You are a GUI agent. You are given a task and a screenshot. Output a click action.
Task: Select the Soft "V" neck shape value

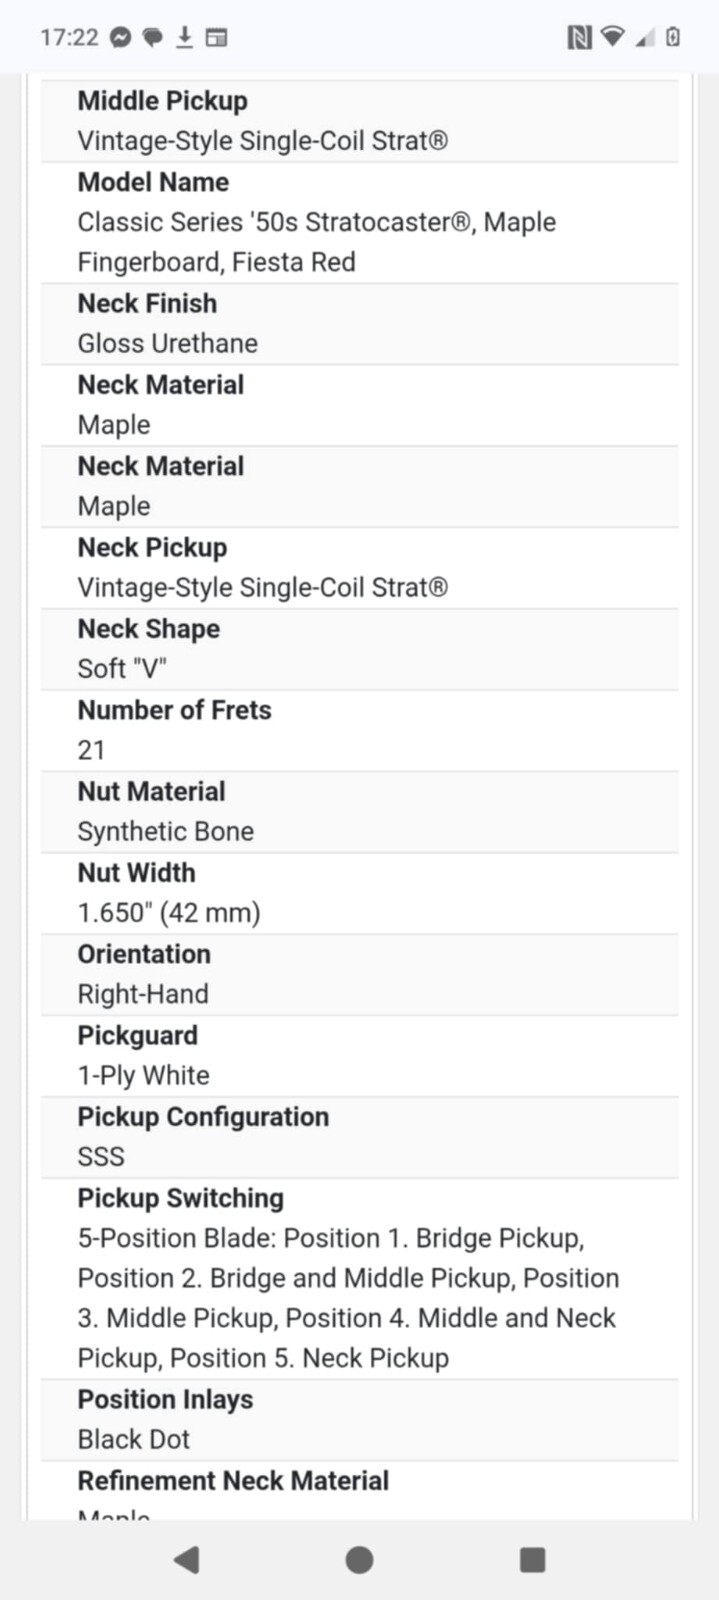122,668
